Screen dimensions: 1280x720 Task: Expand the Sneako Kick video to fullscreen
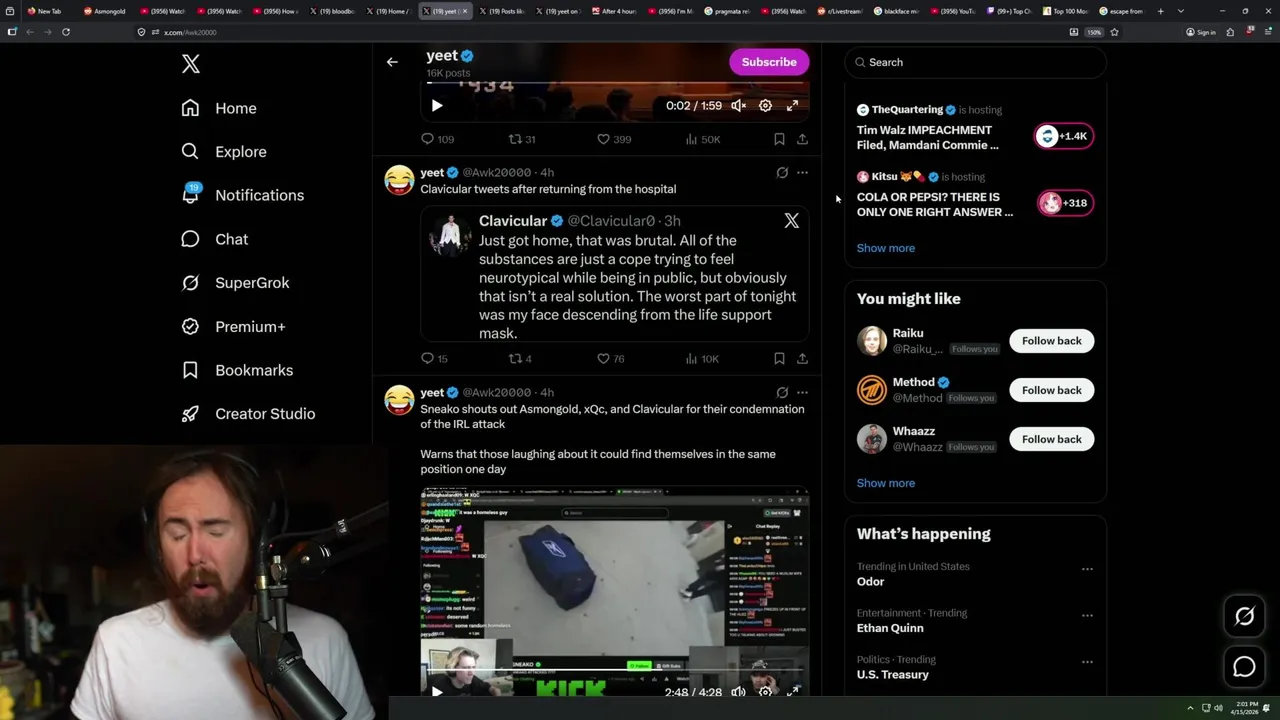pos(792,691)
